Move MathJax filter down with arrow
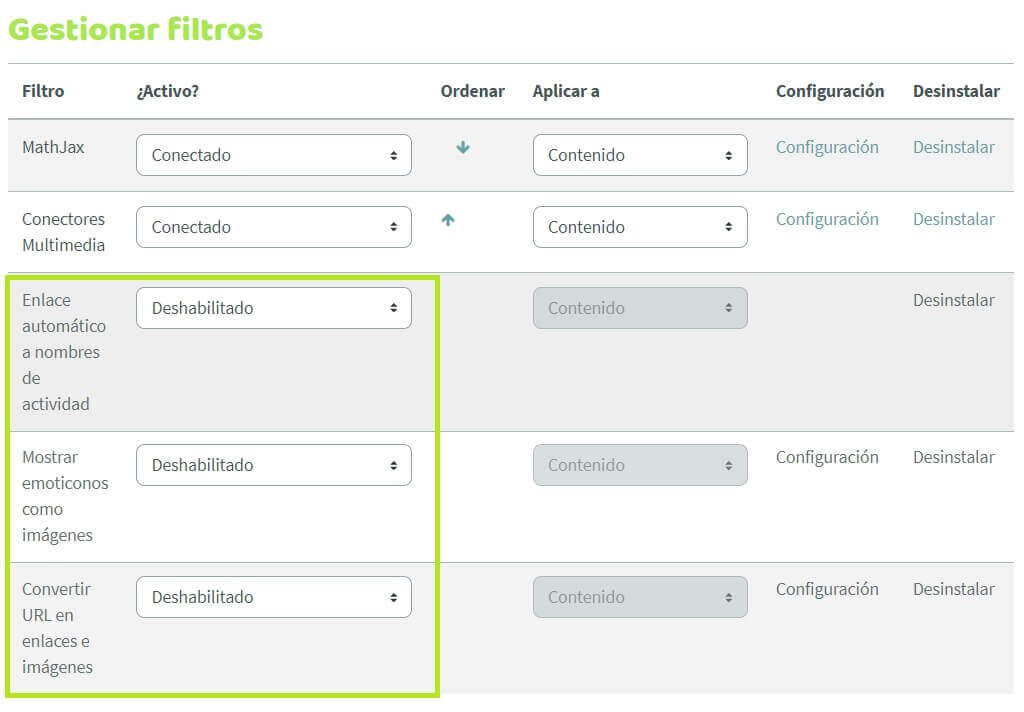 point(463,148)
